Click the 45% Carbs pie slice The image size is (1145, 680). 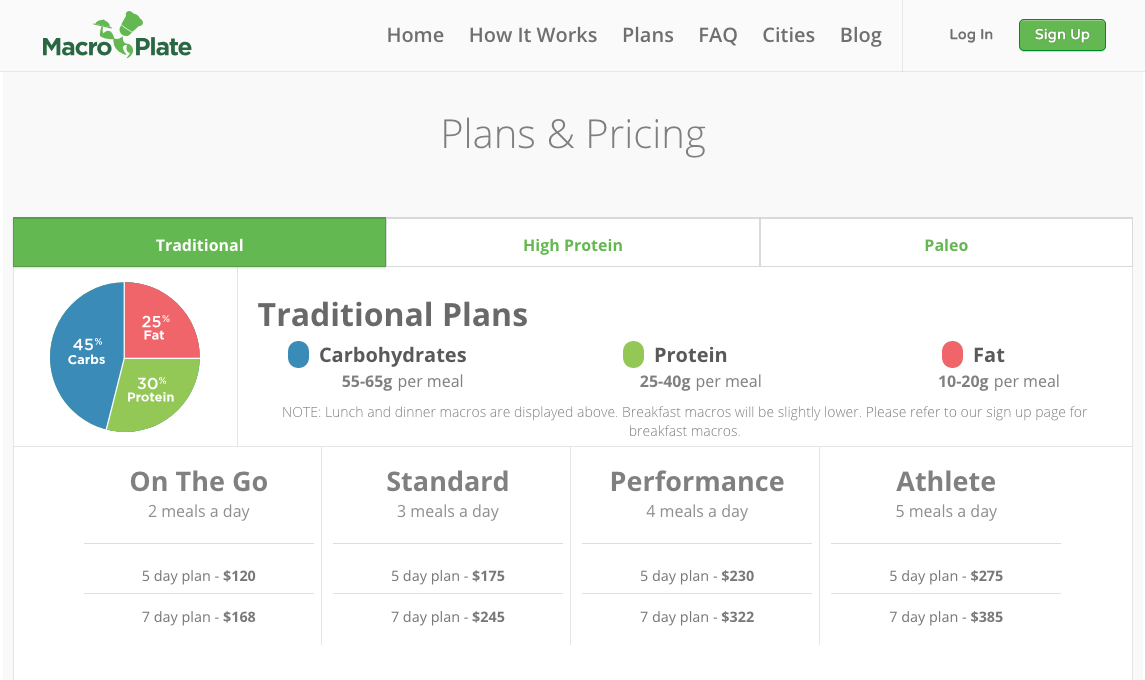click(x=84, y=354)
